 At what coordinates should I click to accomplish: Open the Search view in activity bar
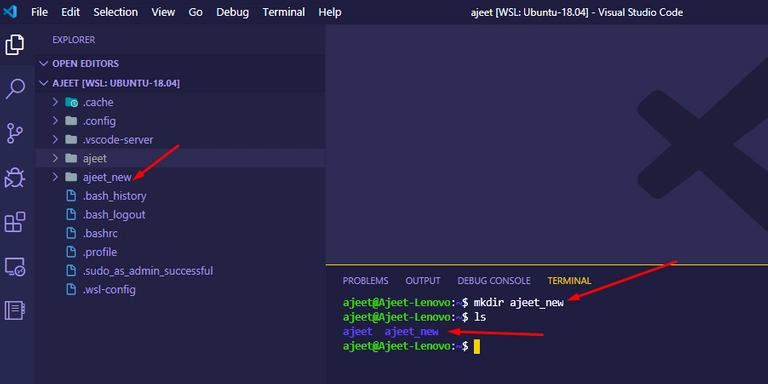(15, 89)
